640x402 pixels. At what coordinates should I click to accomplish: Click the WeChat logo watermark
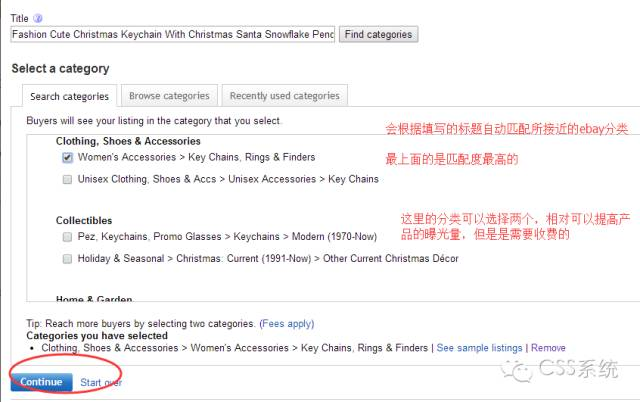(521, 371)
